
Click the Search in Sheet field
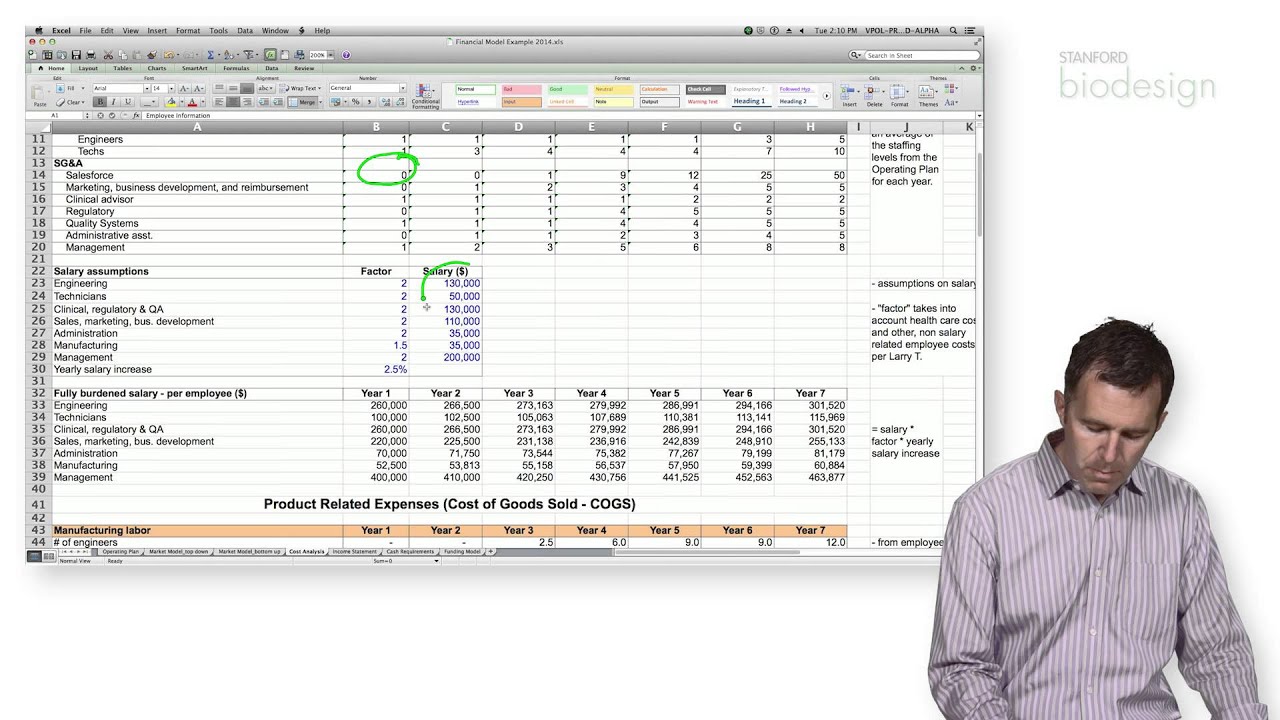tap(915, 55)
